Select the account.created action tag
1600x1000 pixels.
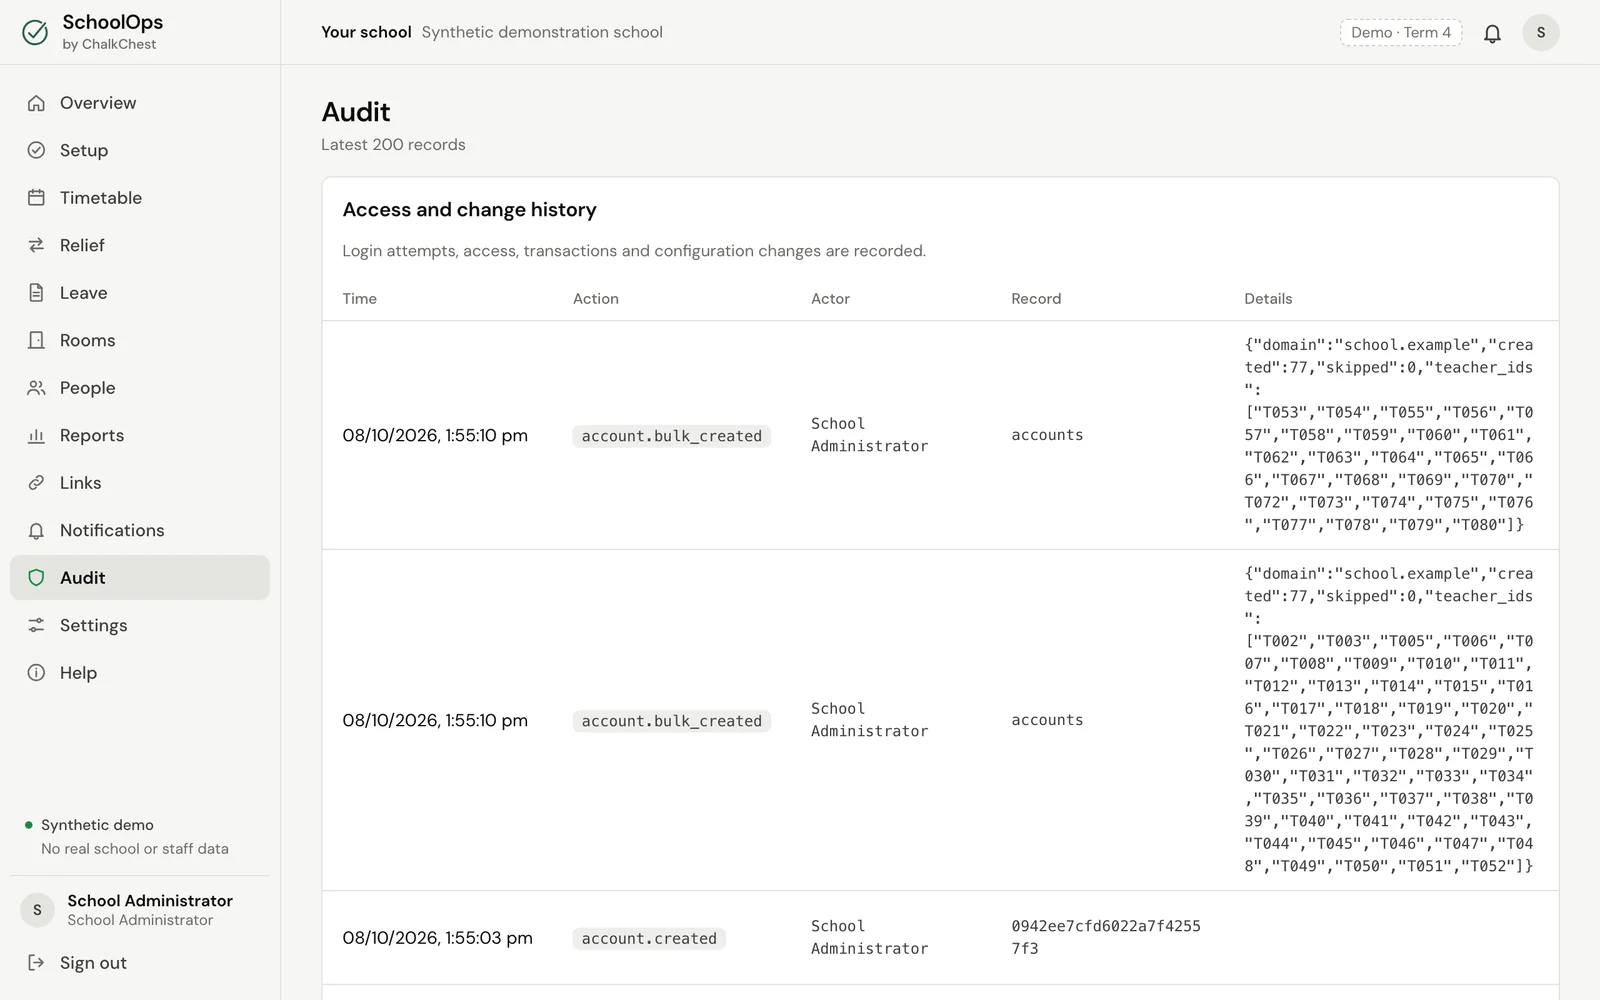point(649,938)
